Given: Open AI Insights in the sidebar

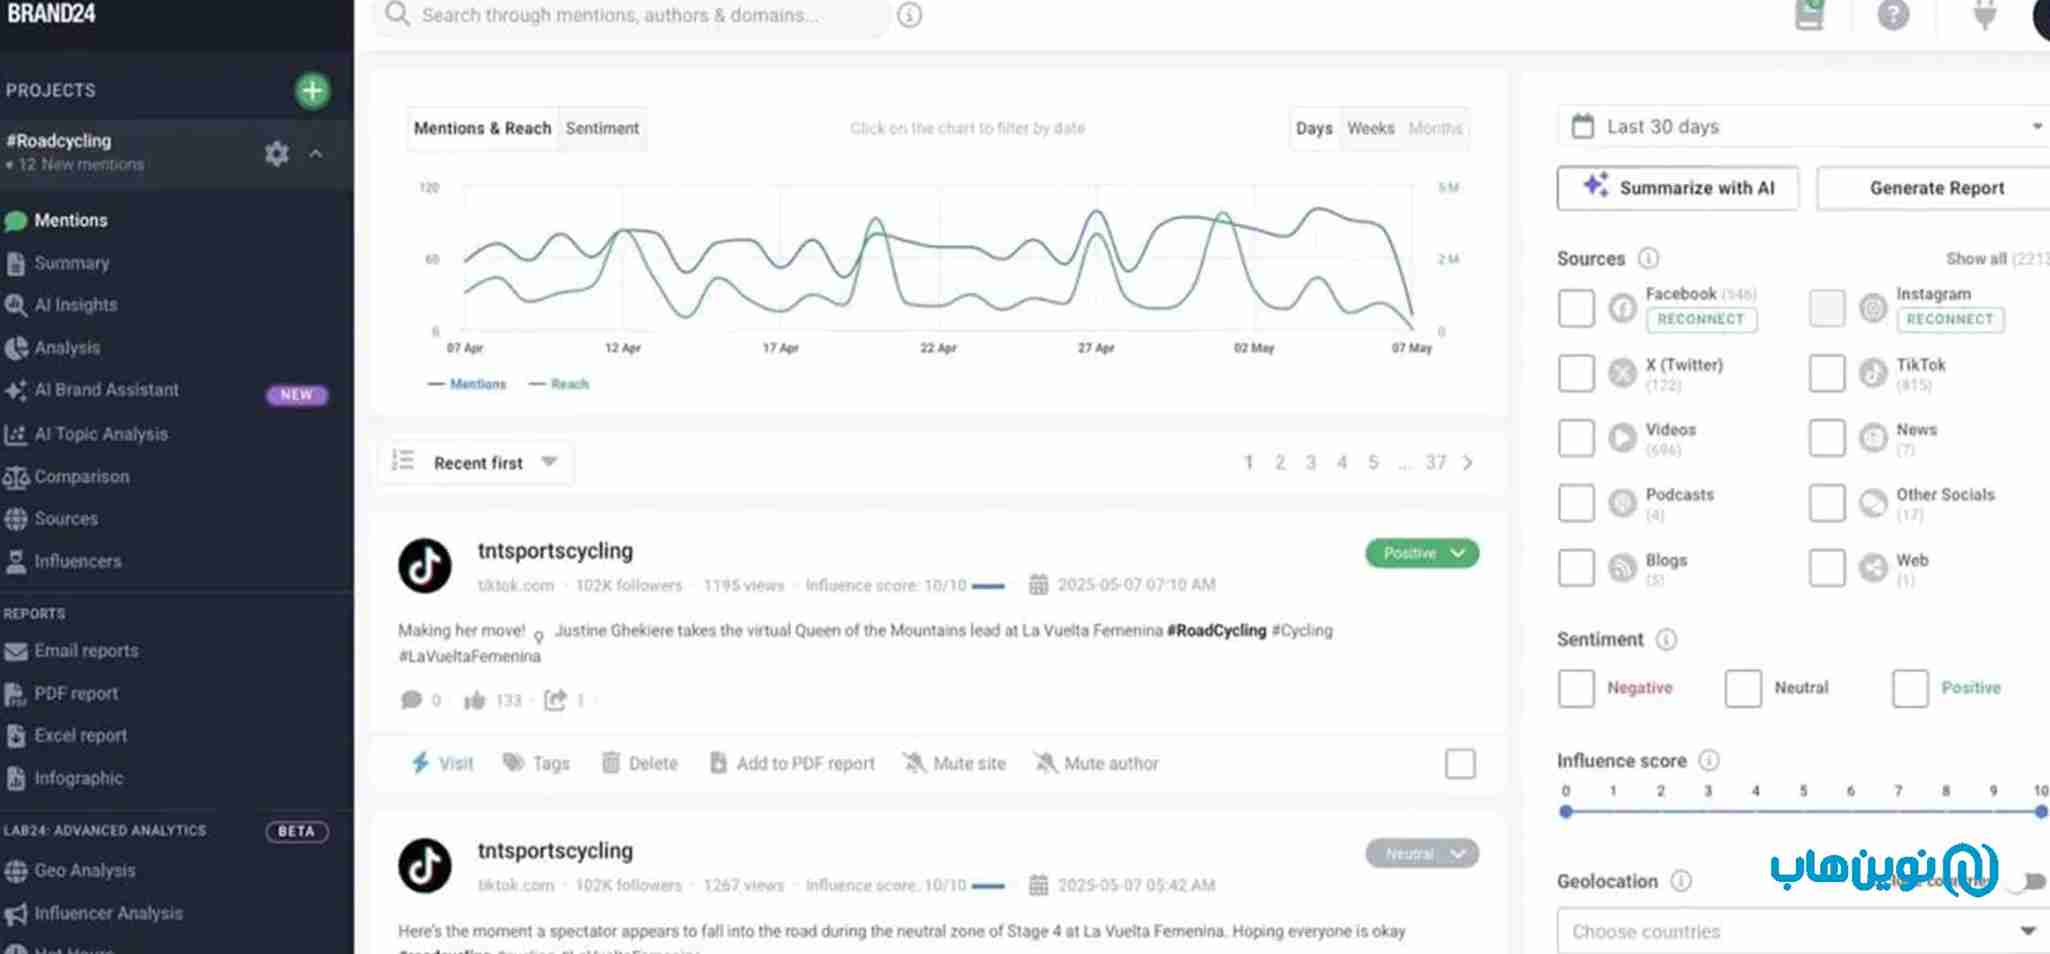Looking at the screenshot, I should (75, 305).
